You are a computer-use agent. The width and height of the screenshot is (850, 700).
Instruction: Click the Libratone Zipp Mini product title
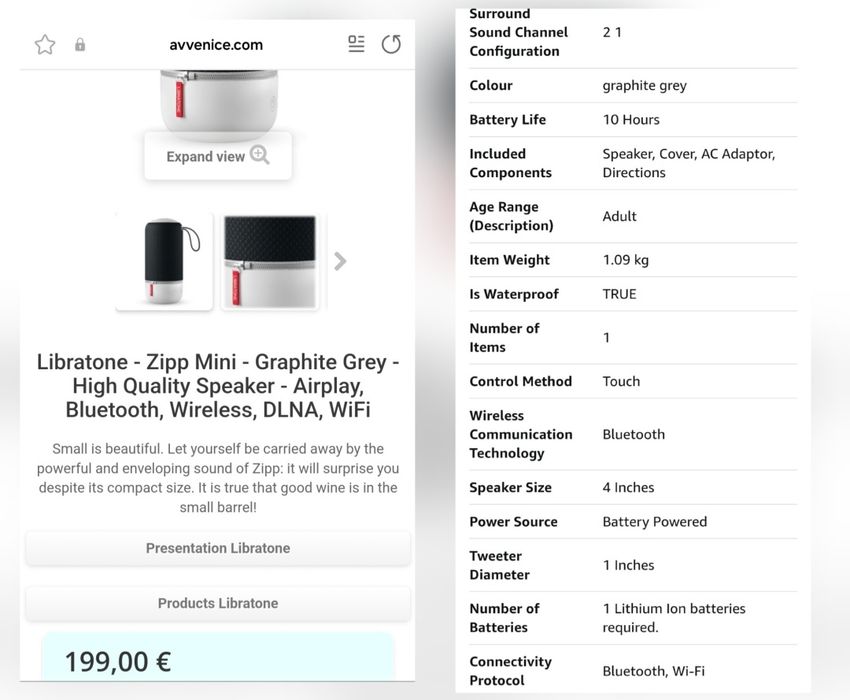[x=218, y=386]
